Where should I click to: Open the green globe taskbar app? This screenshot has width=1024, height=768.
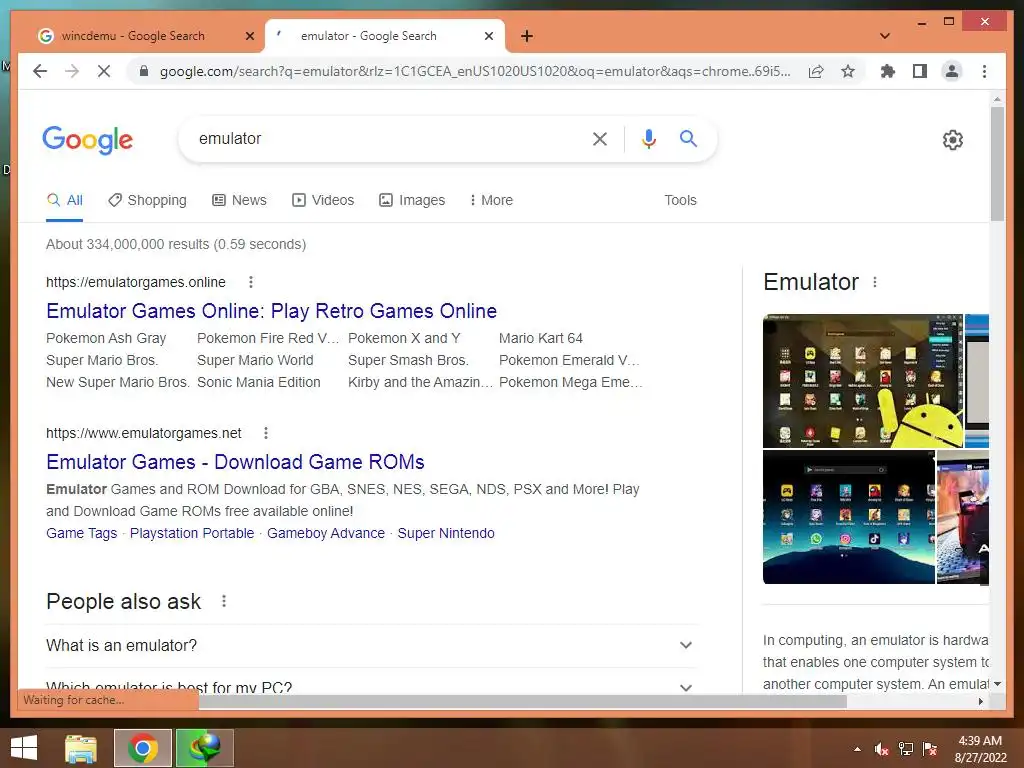pyautogui.click(x=205, y=748)
